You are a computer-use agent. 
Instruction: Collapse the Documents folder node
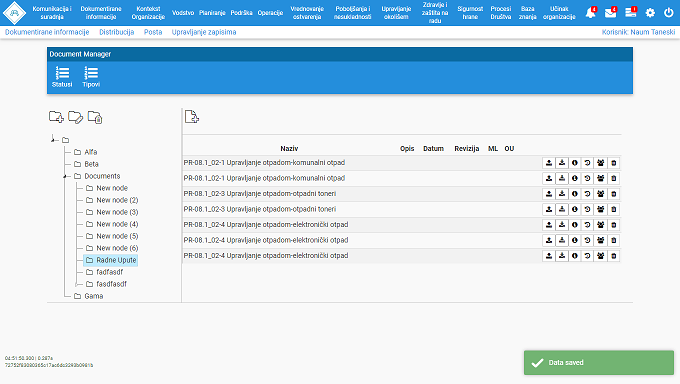pos(65,176)
